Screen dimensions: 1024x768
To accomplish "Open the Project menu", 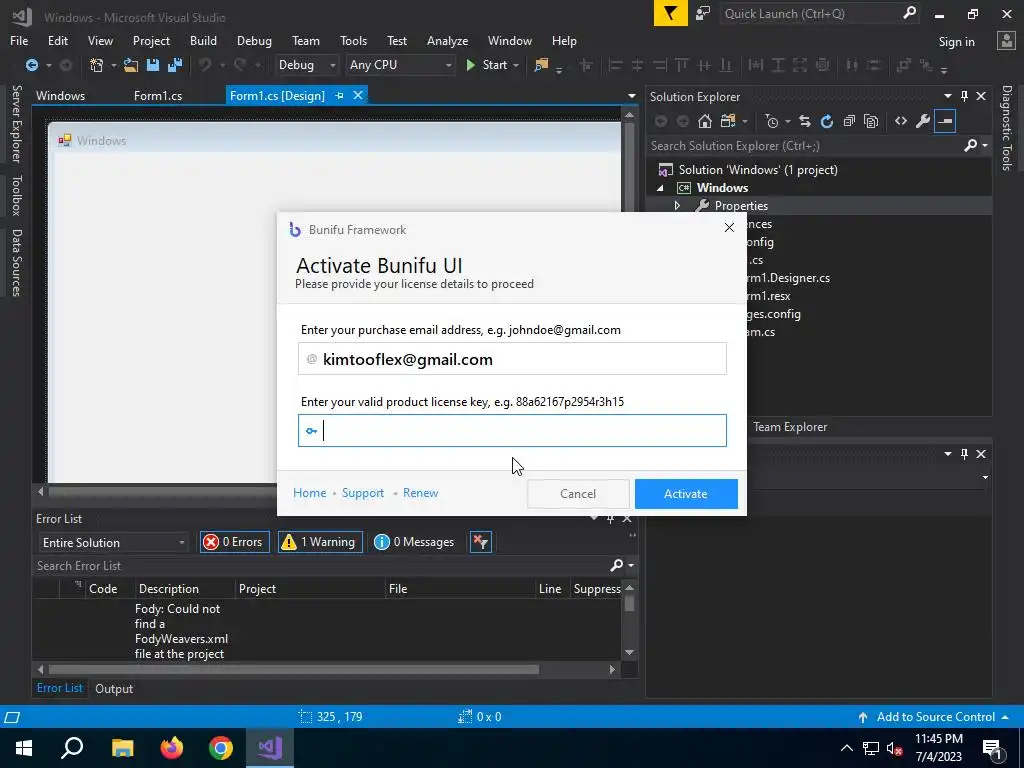I will [151, 40].
